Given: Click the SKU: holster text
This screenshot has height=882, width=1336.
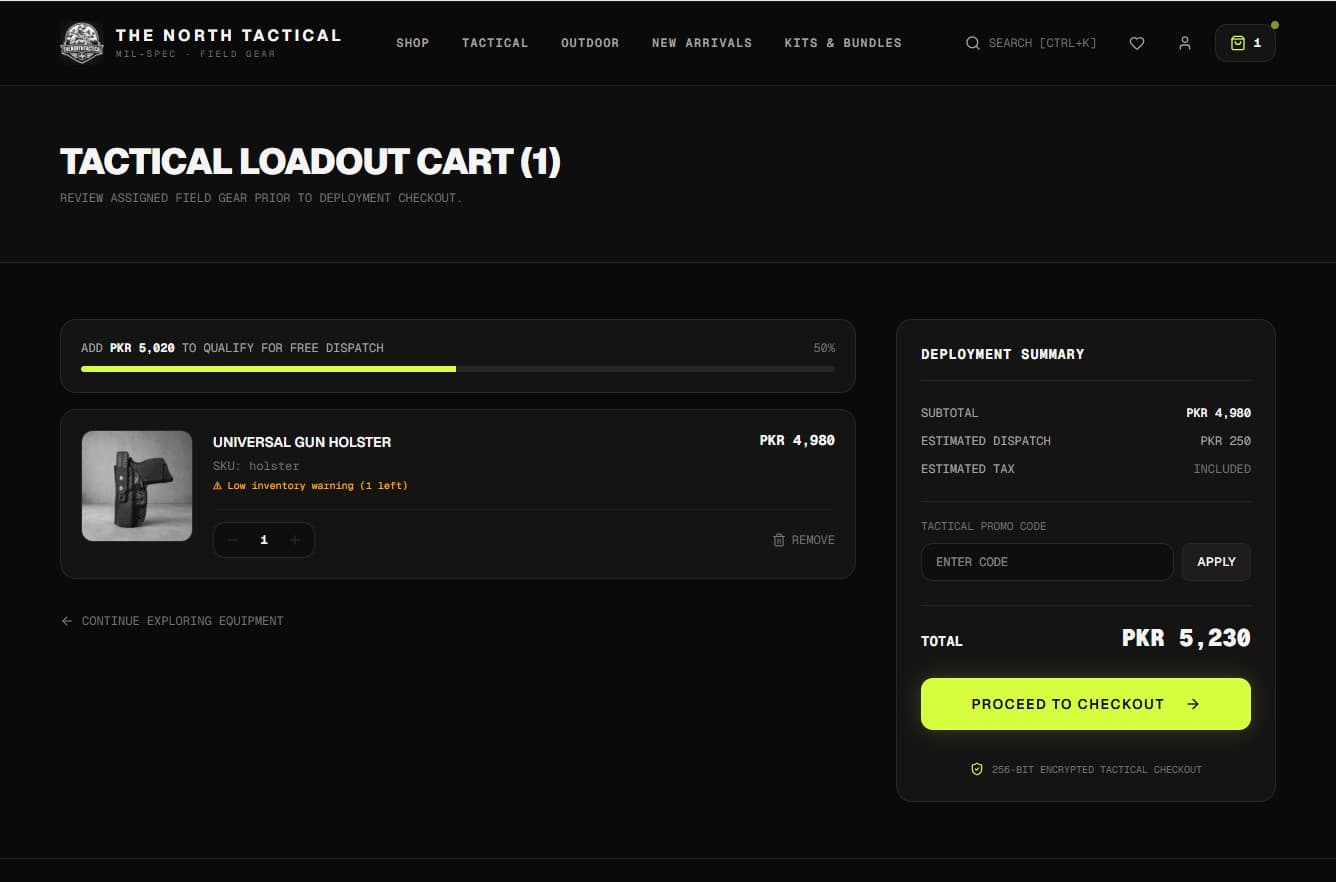Looking at the screenshot, I should click(x=256, y=466).
